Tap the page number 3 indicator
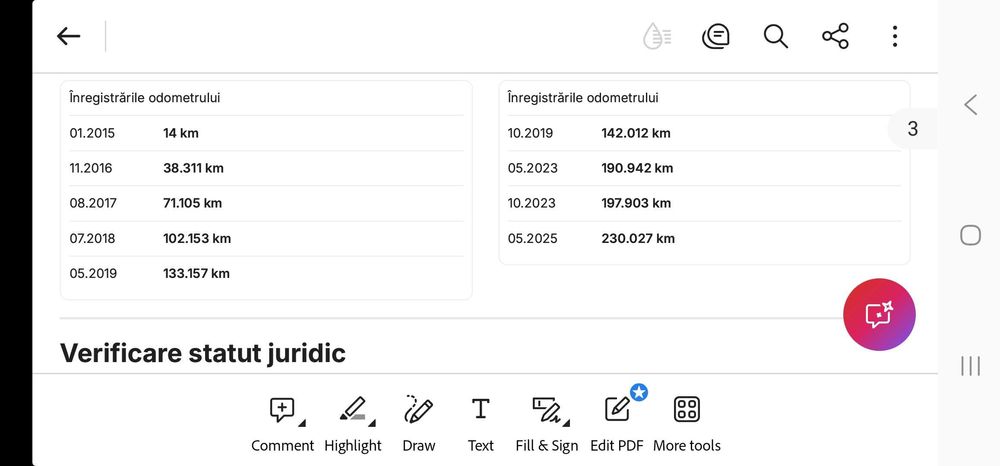Image resolution: width=1000 pixels, height=466 pixels. click(912, 128)
